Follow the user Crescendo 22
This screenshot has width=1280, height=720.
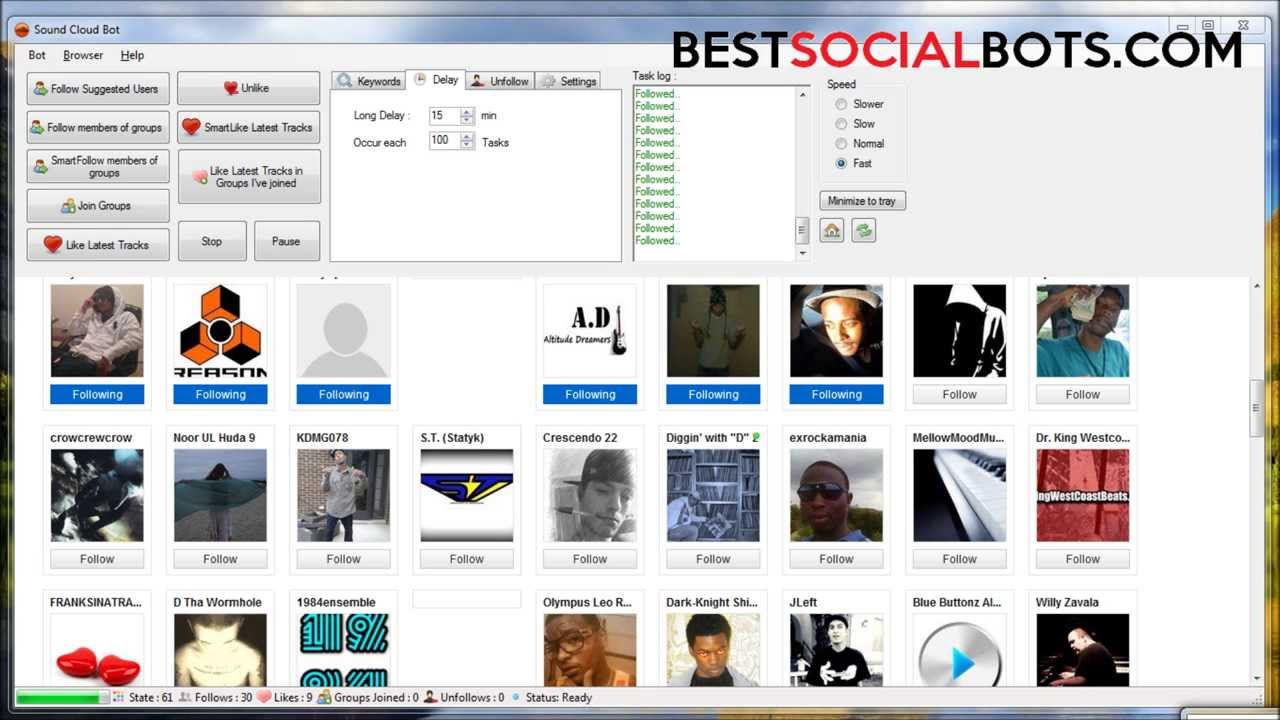590,559
